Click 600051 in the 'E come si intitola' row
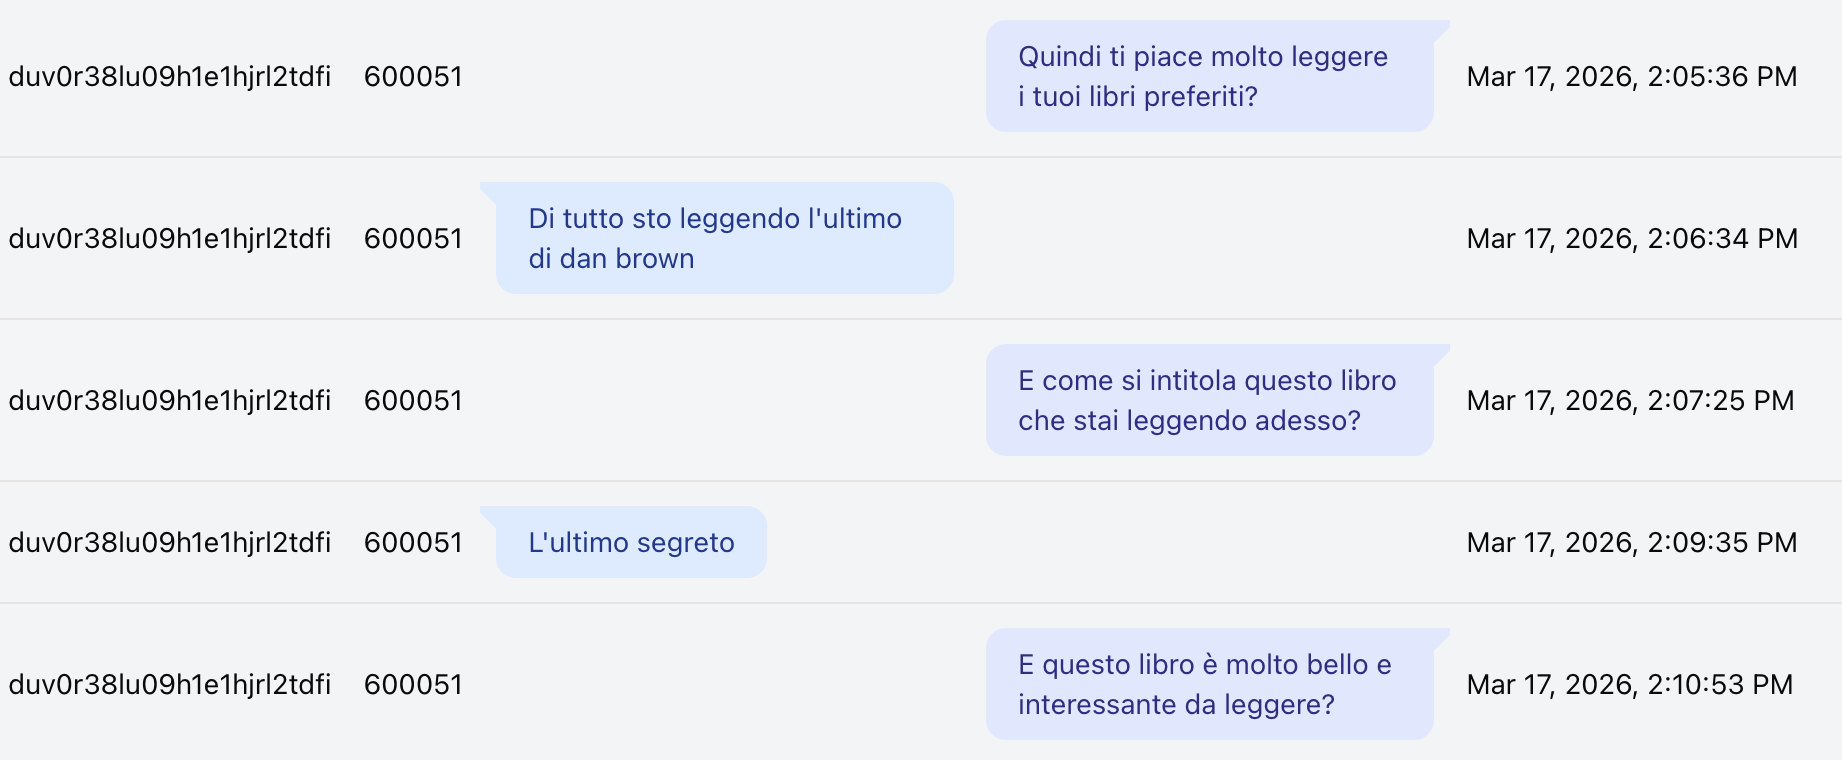1842x760 pixels. point(413,401)
